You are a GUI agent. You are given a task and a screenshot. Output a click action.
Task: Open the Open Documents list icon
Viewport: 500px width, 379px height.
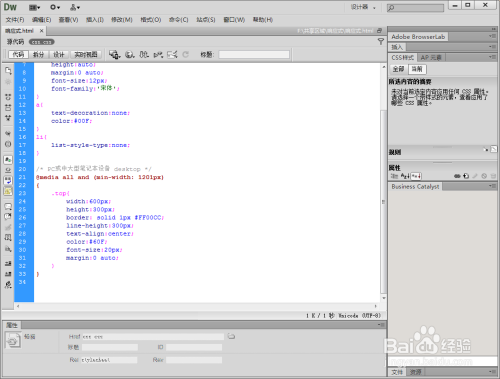coord(8,70)
